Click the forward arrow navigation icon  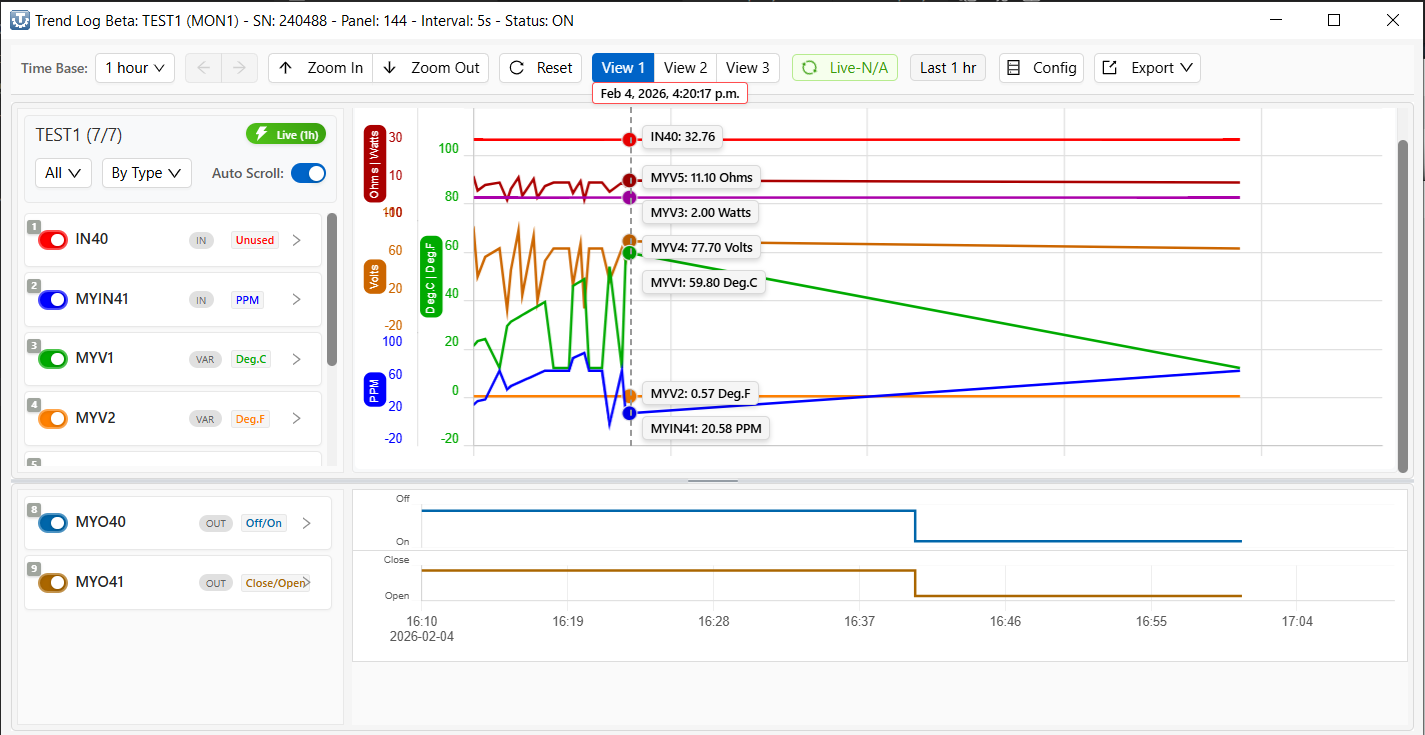tap(239, 68)
